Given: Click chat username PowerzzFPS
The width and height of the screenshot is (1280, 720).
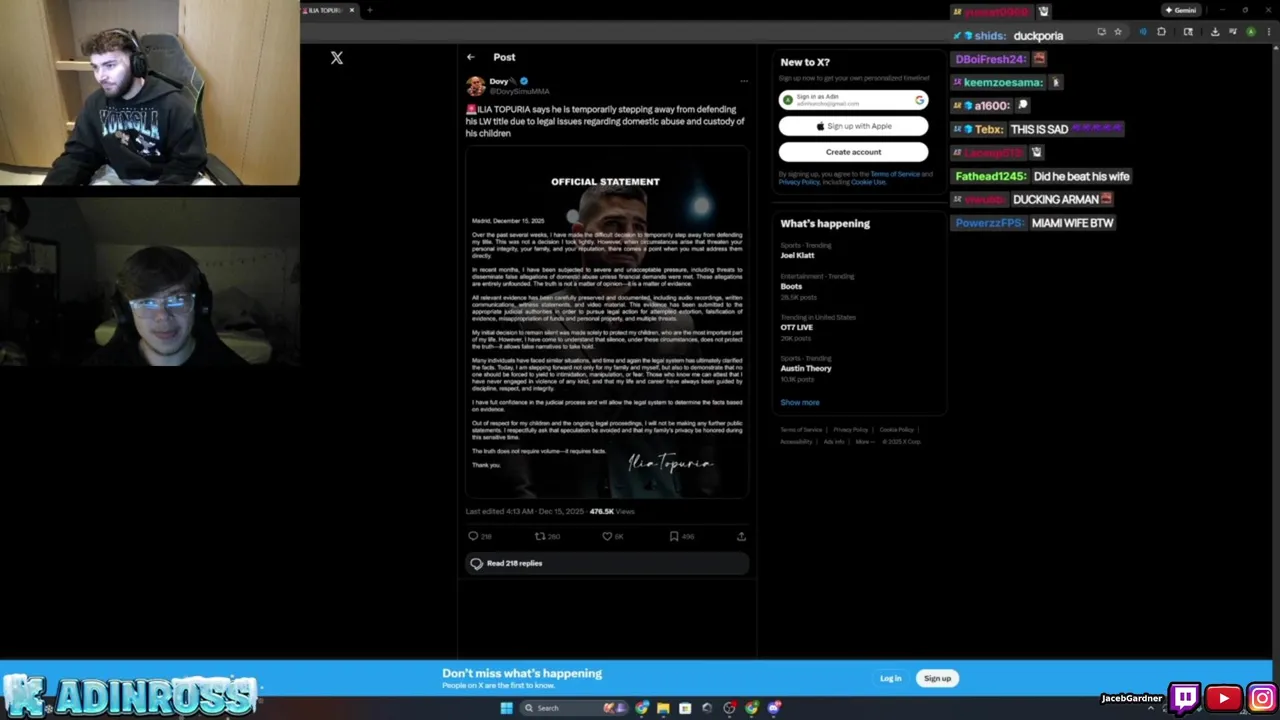Looking at the screenshot, I should 990,223.
